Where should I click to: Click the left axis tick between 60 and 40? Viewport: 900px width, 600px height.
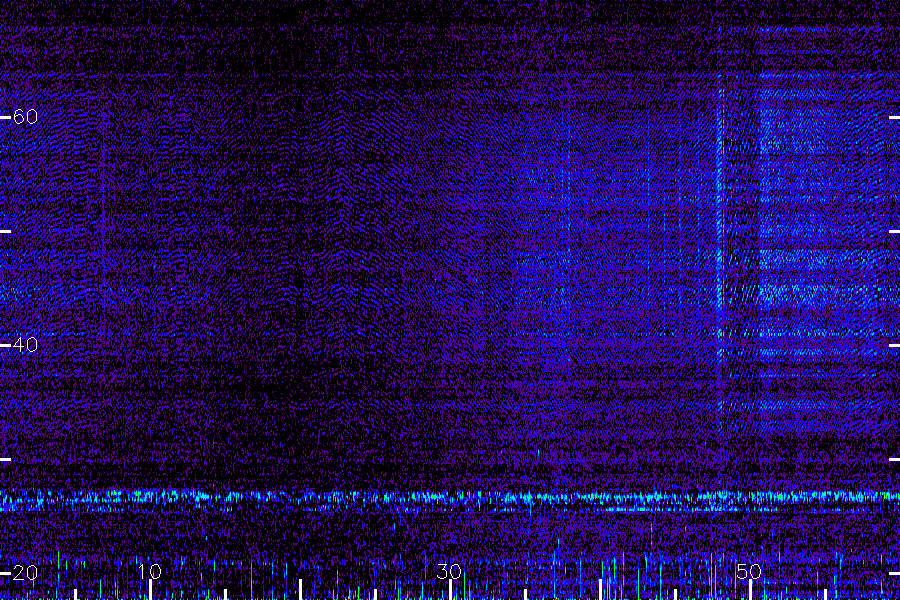tap(5, 231)
